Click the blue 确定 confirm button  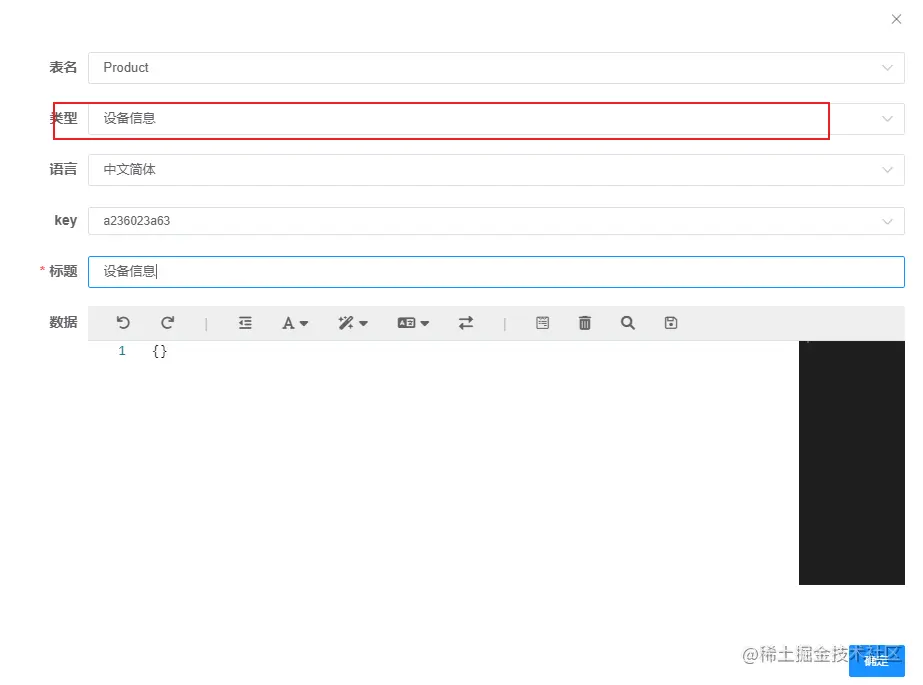876,661
